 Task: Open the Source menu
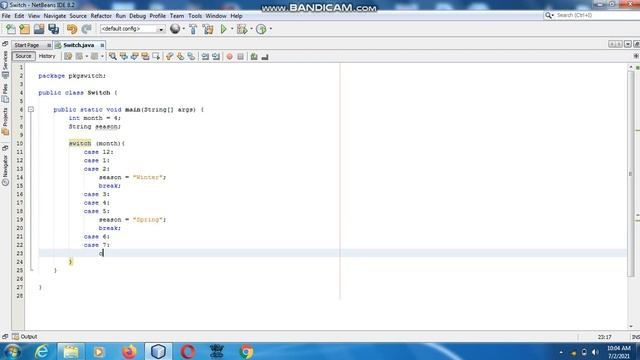coord(78,16)
